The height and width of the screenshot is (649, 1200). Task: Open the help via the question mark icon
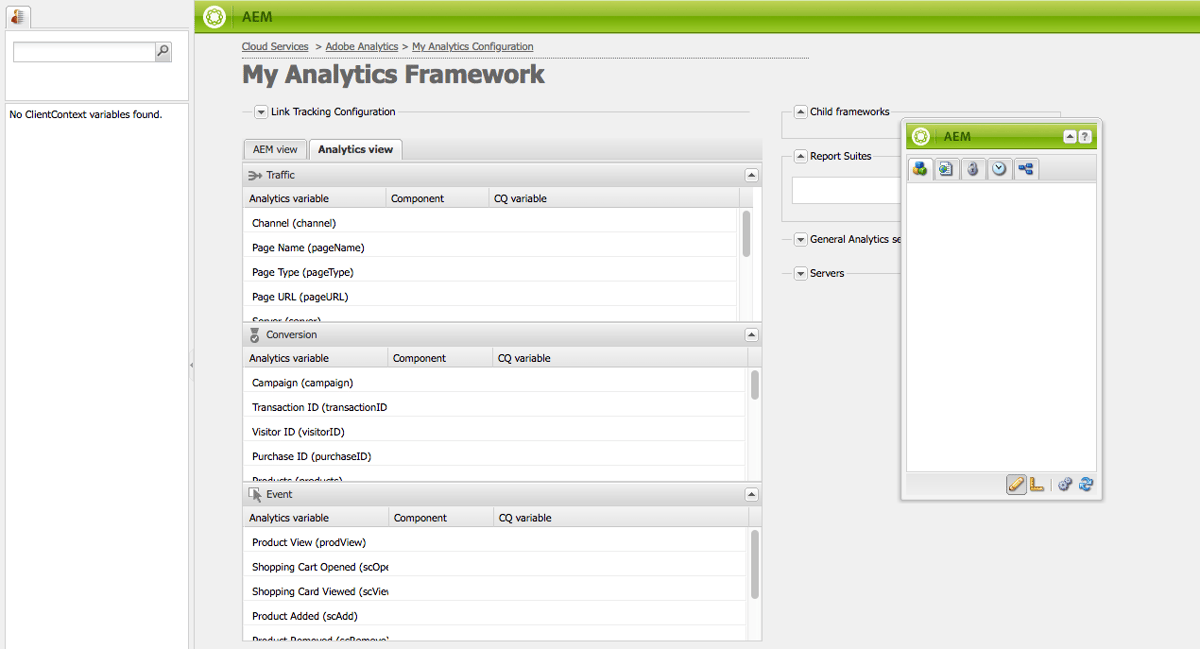pyautogui.click(x=1086, y=136)
